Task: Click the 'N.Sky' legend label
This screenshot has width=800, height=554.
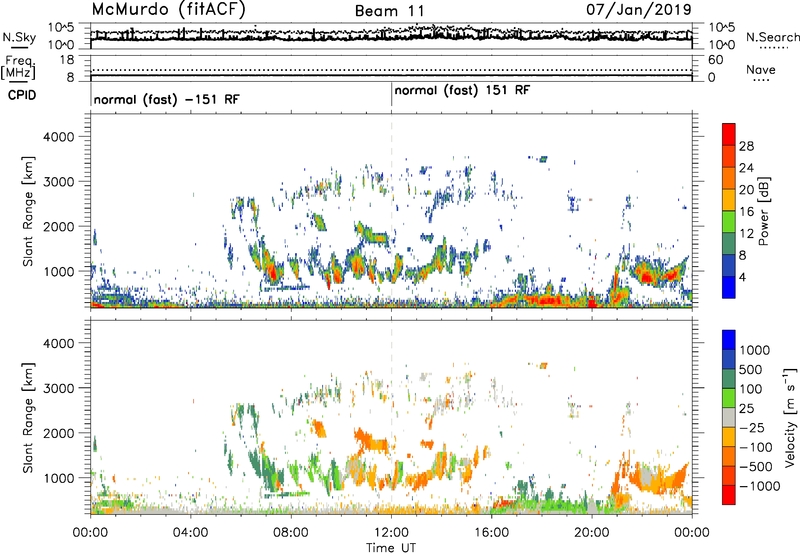Action: (19, 37)
